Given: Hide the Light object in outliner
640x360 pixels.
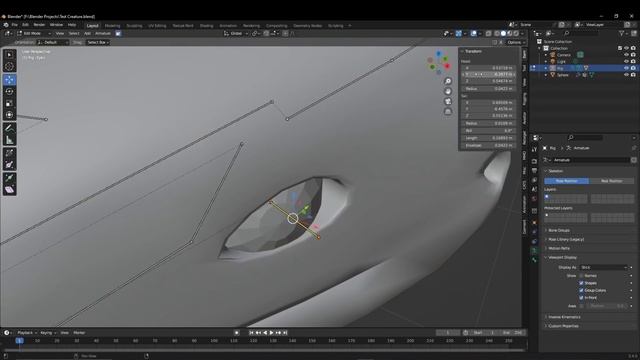Looking at the screenshot, I should click(x=626, y=61).
